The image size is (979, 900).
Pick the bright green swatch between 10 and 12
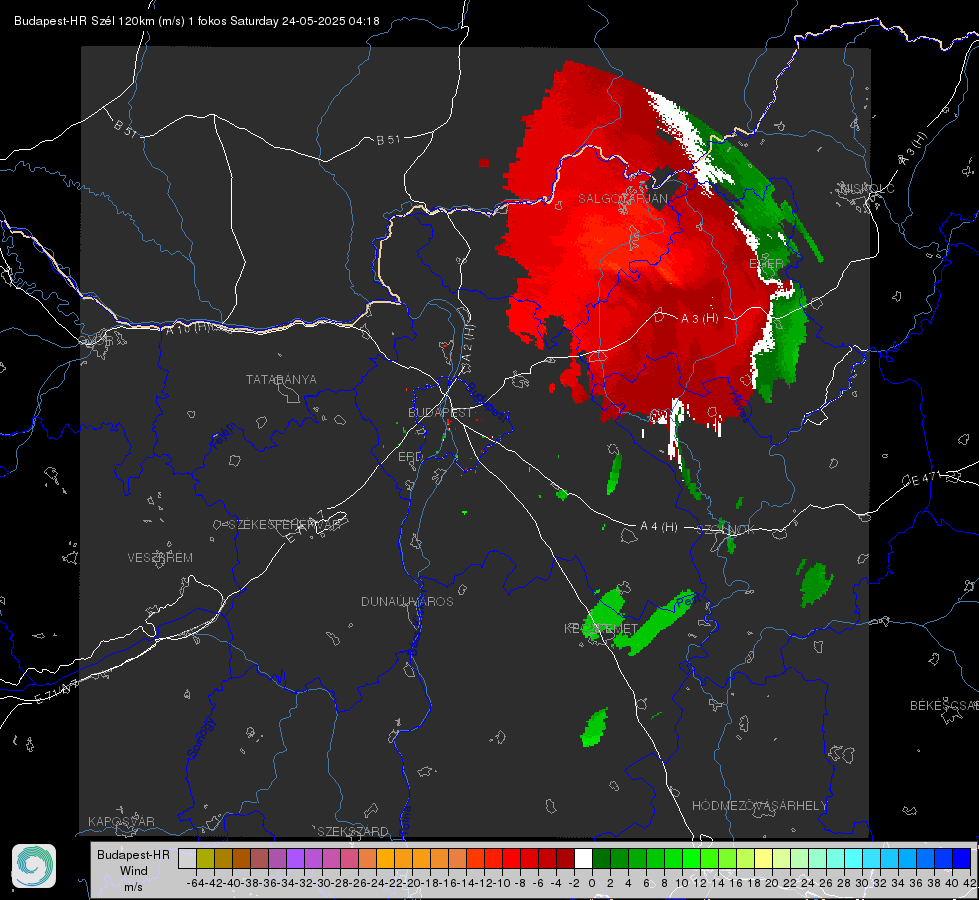click(x=691, y=859)
